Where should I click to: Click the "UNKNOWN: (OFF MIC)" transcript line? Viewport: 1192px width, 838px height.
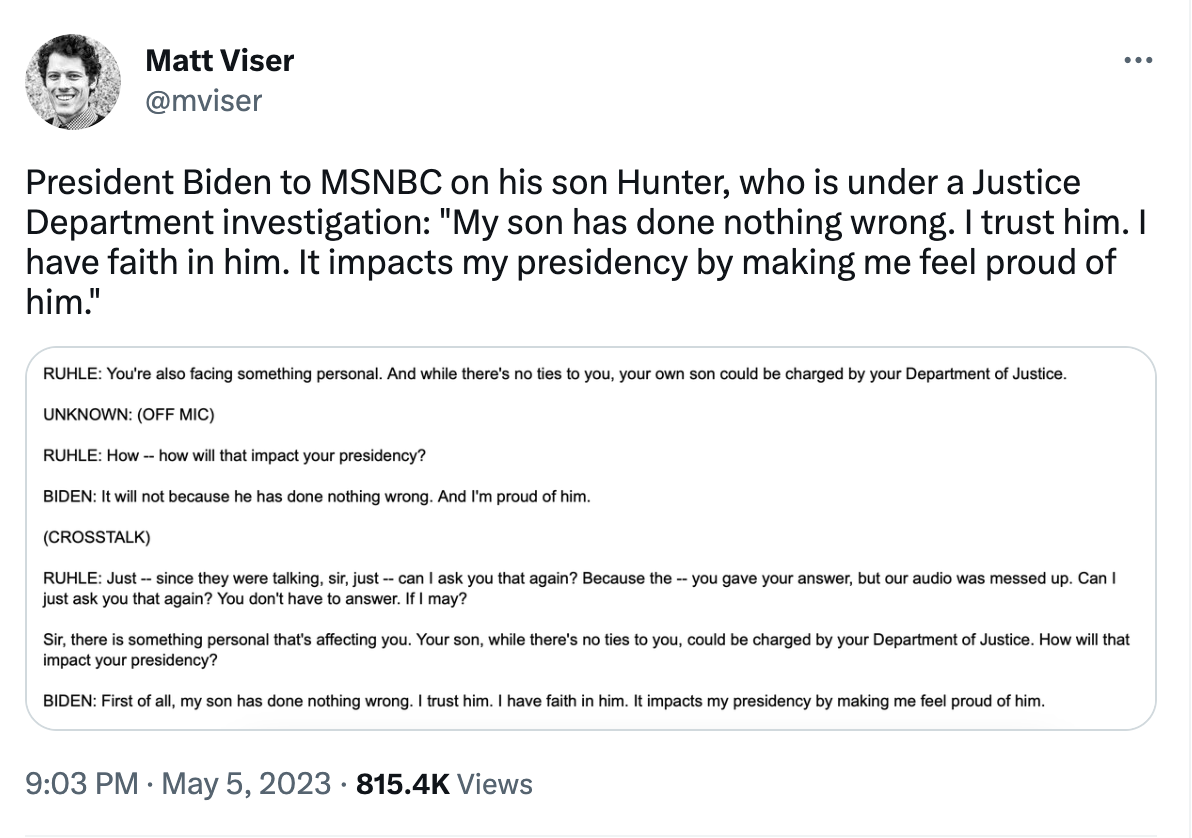click(129, 415)
